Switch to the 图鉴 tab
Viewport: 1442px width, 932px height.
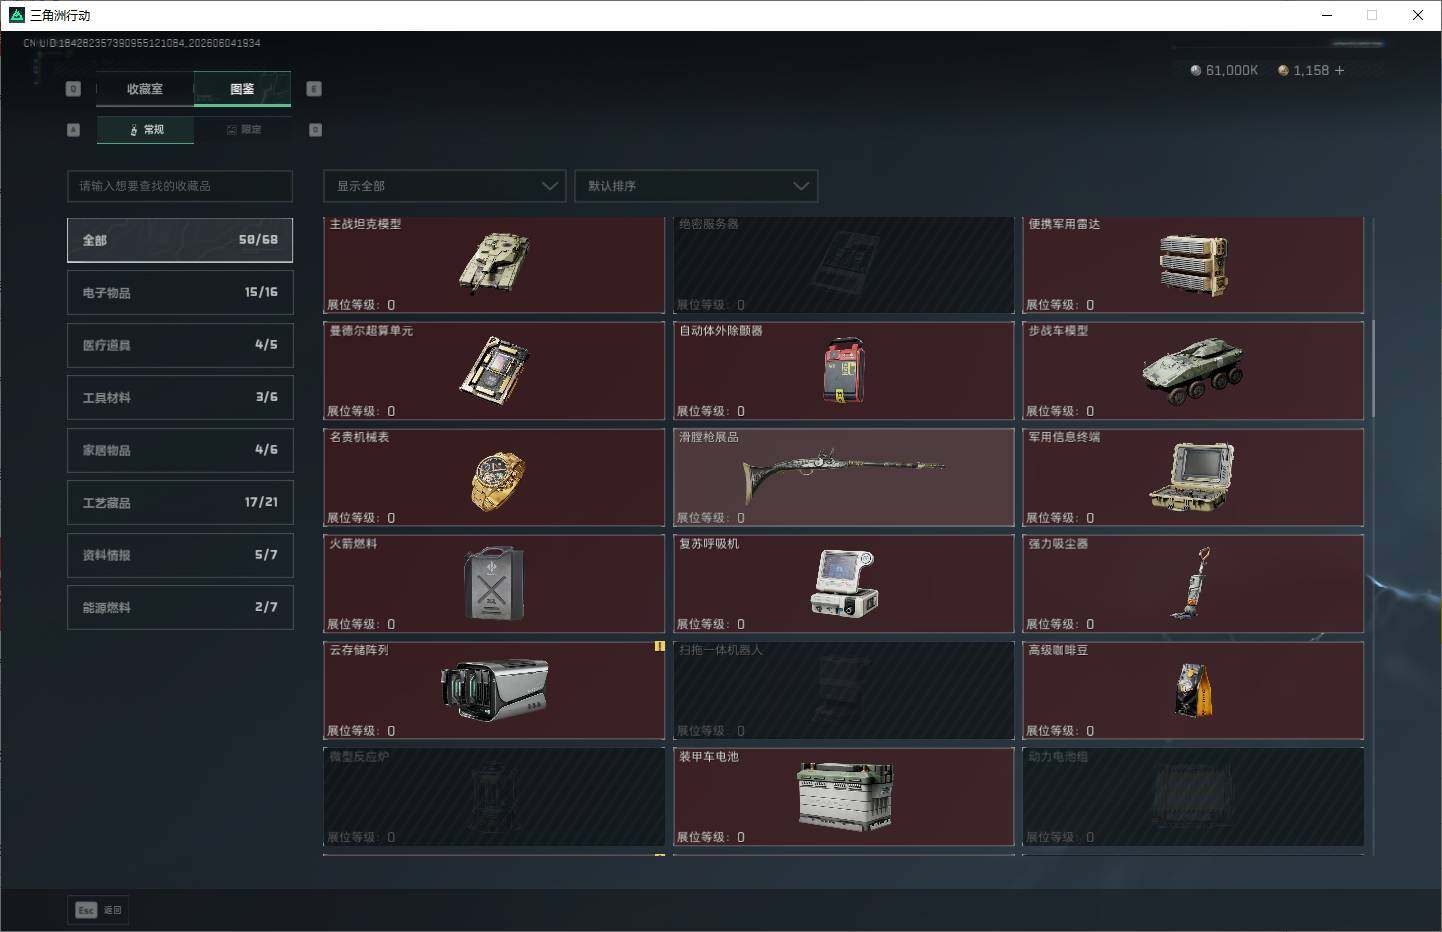coord(242,89)
